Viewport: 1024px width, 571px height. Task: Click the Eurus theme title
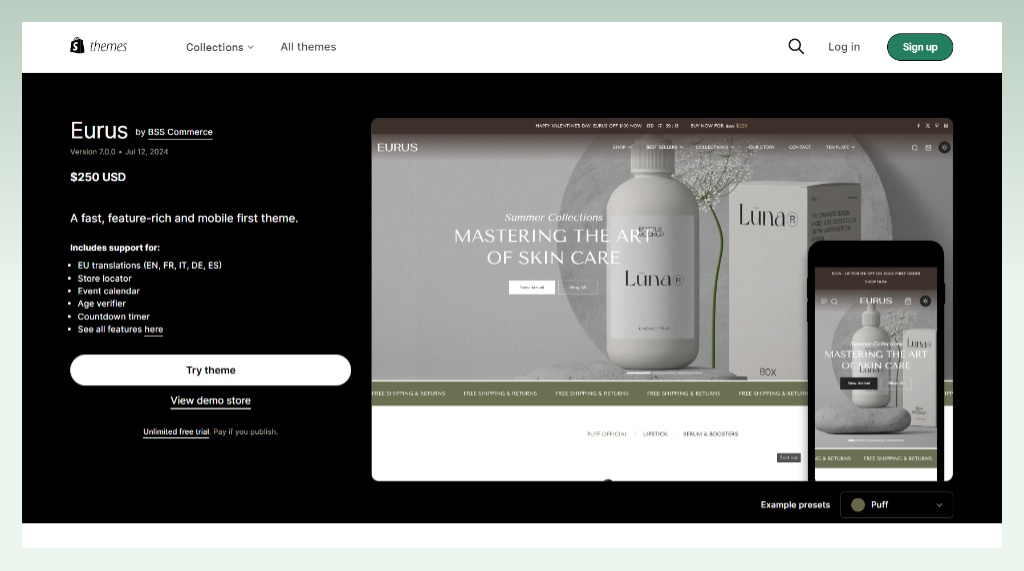[99, 131]
